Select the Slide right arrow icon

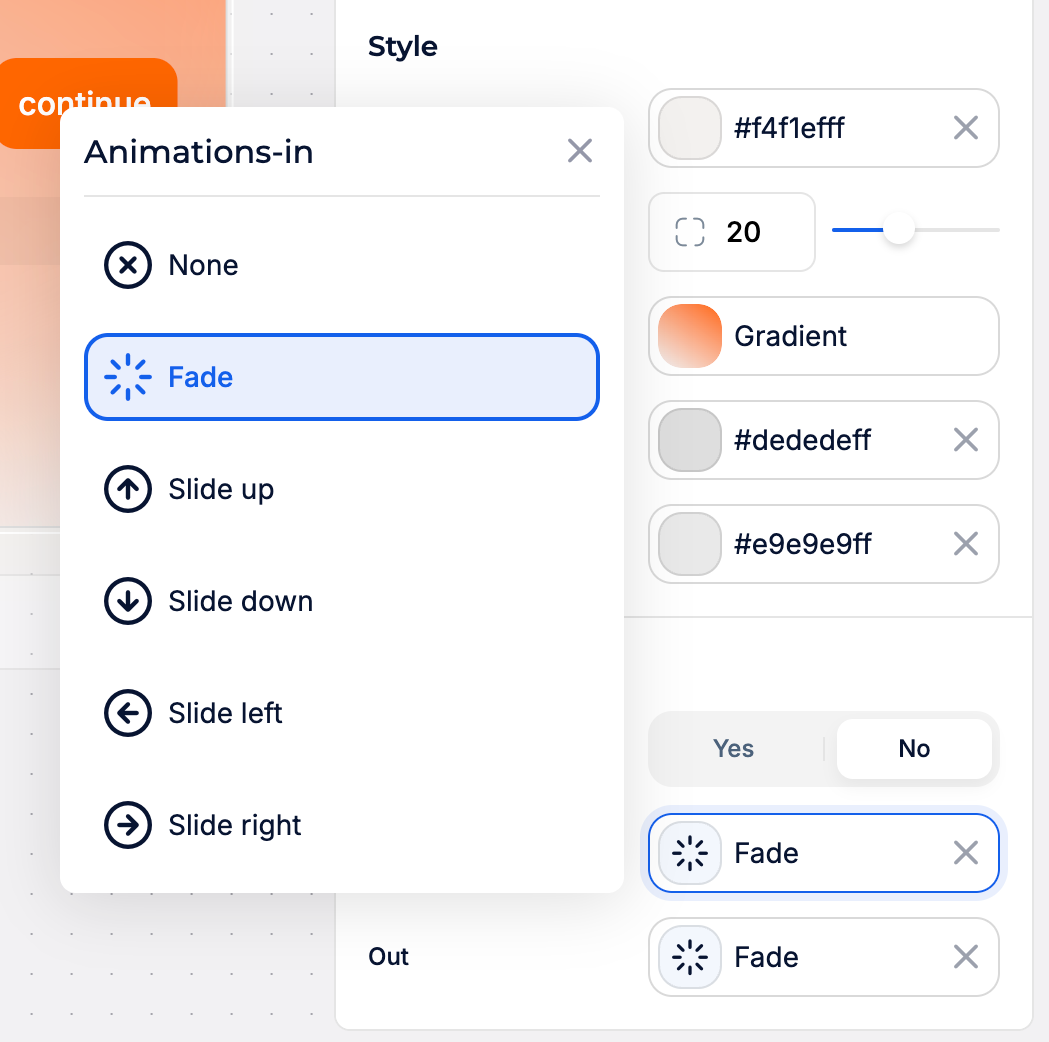point(127,825)
